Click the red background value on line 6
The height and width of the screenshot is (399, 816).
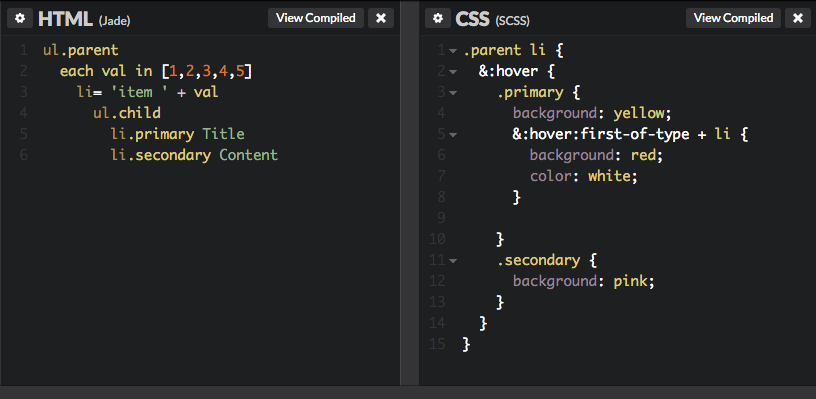643,155
